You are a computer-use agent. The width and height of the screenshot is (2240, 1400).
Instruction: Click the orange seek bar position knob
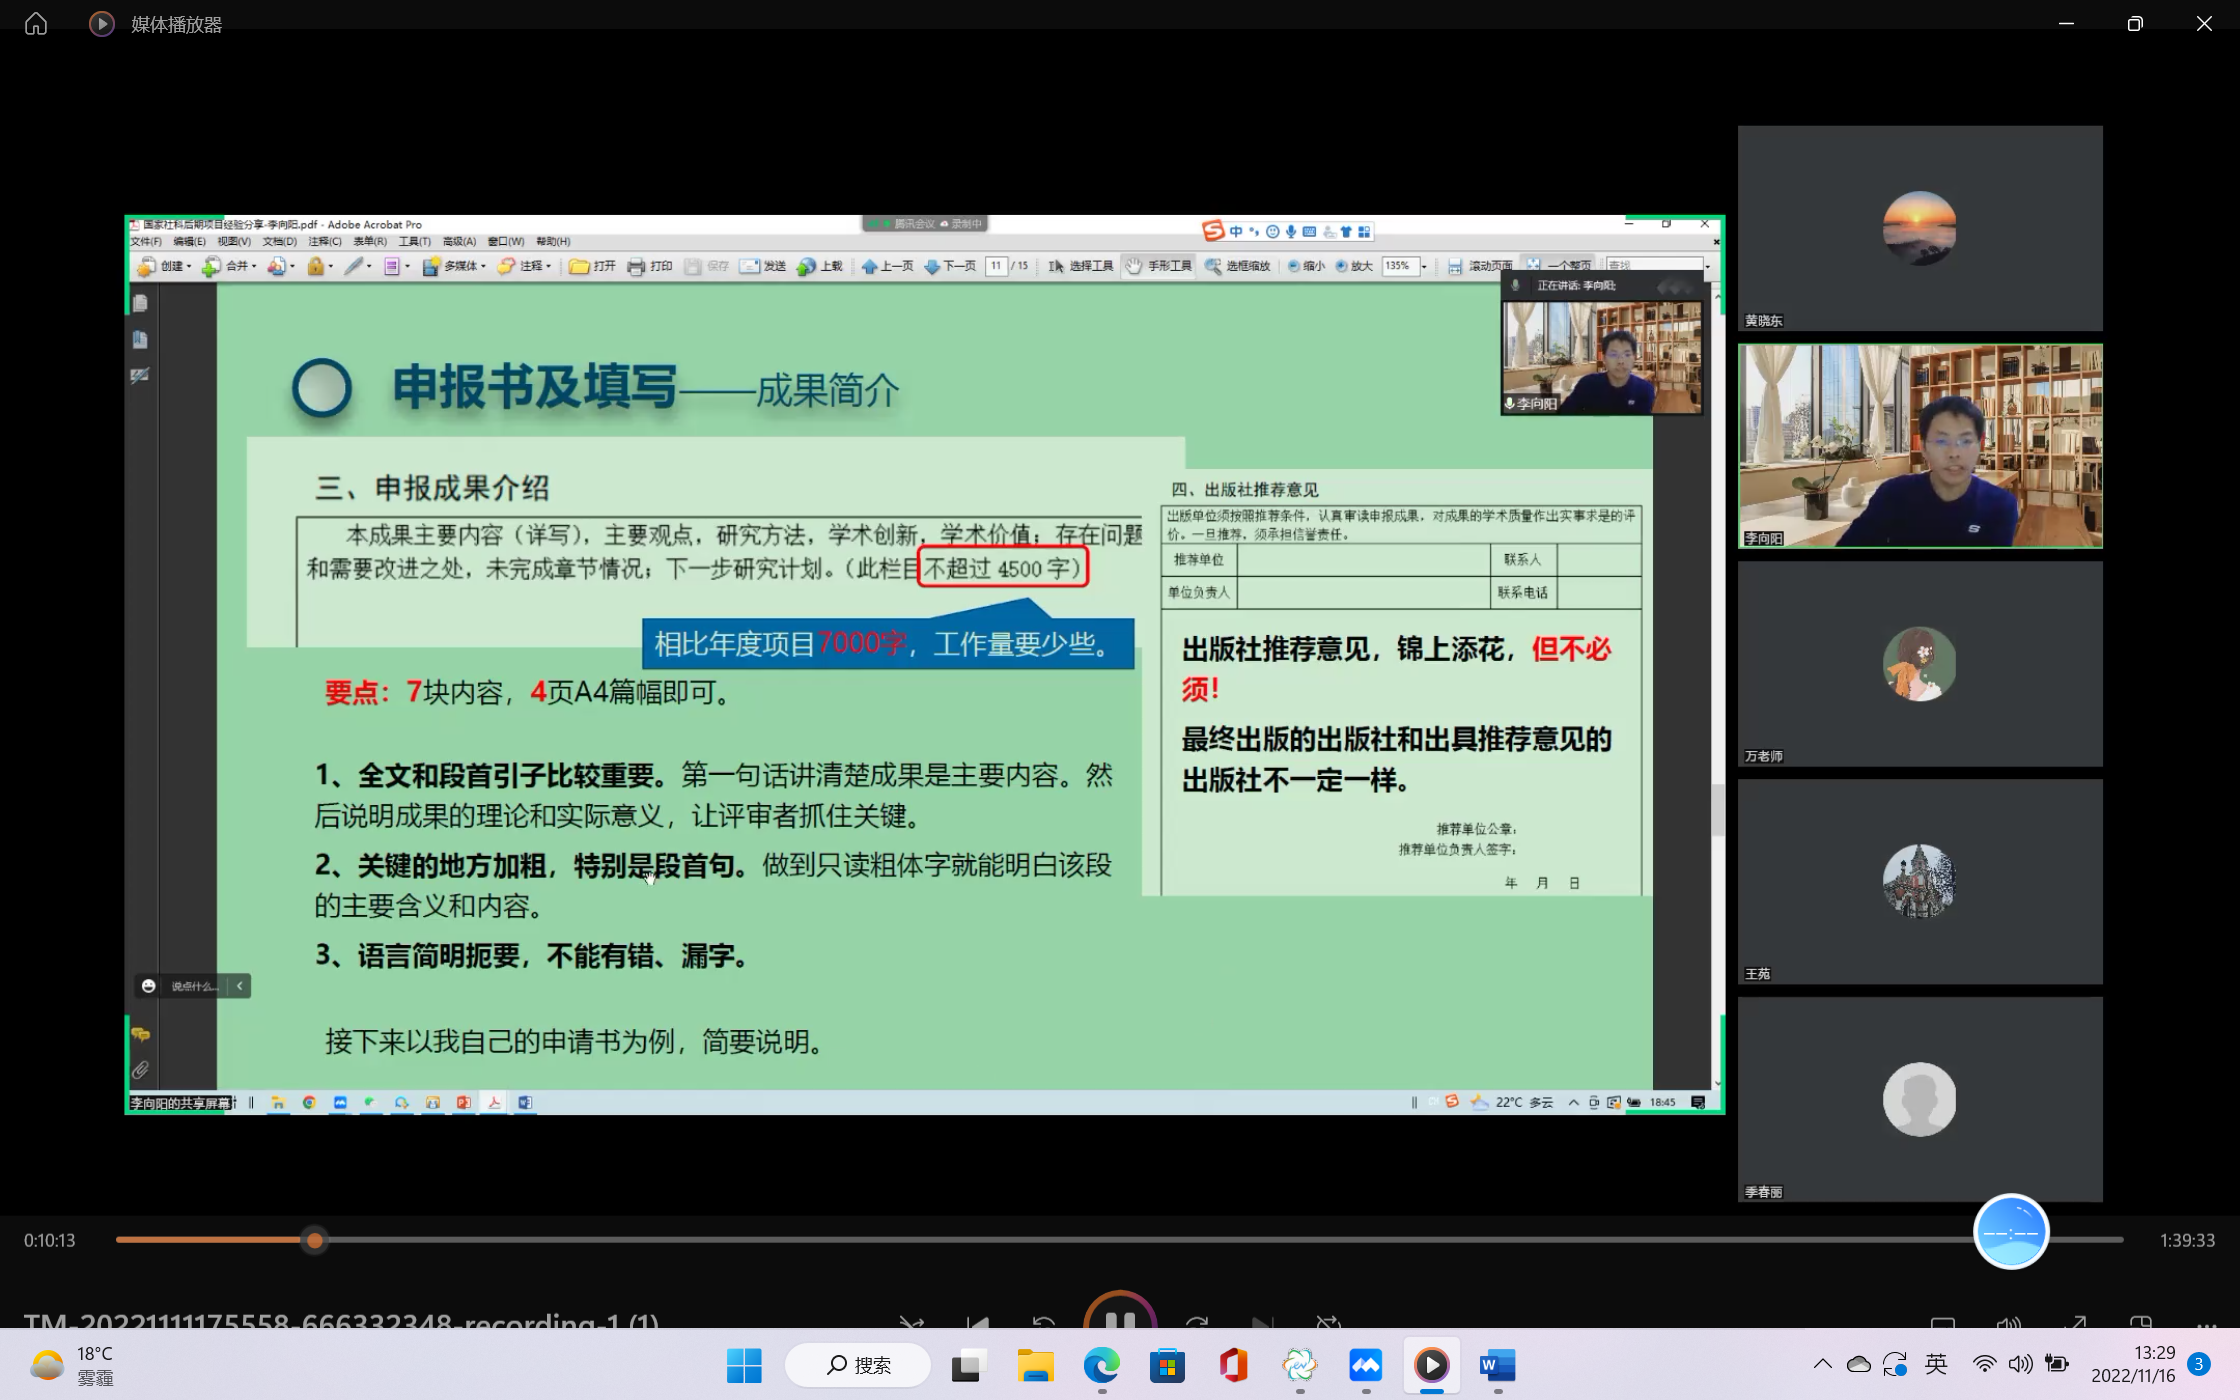coord(315,1240)
